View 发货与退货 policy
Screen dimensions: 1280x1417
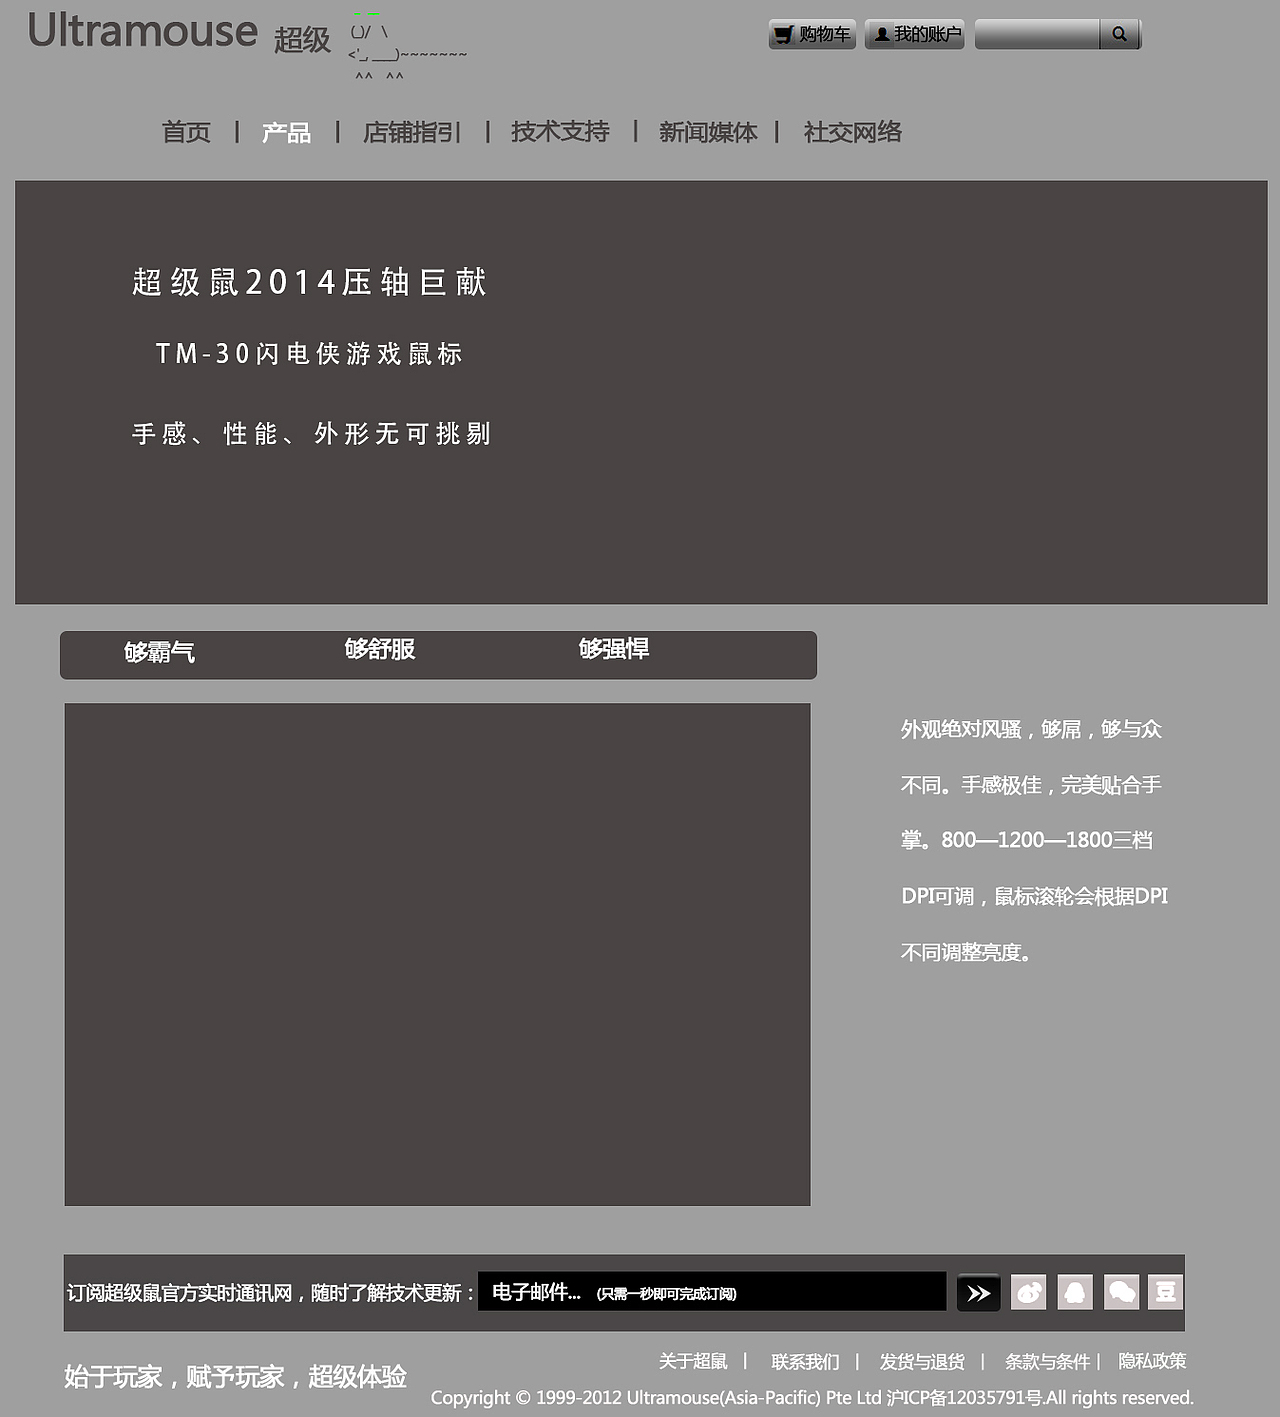pyautogui.click(x=921, y=1362)
